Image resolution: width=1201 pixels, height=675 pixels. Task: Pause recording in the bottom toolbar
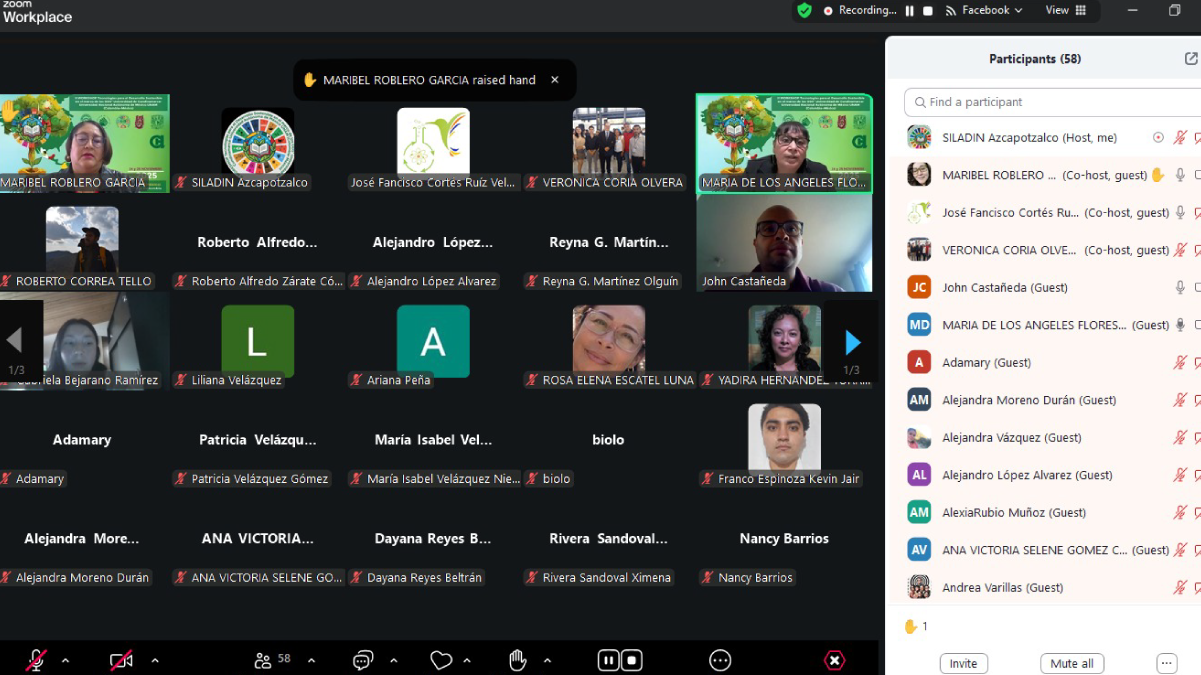click(x=609, y=660)
